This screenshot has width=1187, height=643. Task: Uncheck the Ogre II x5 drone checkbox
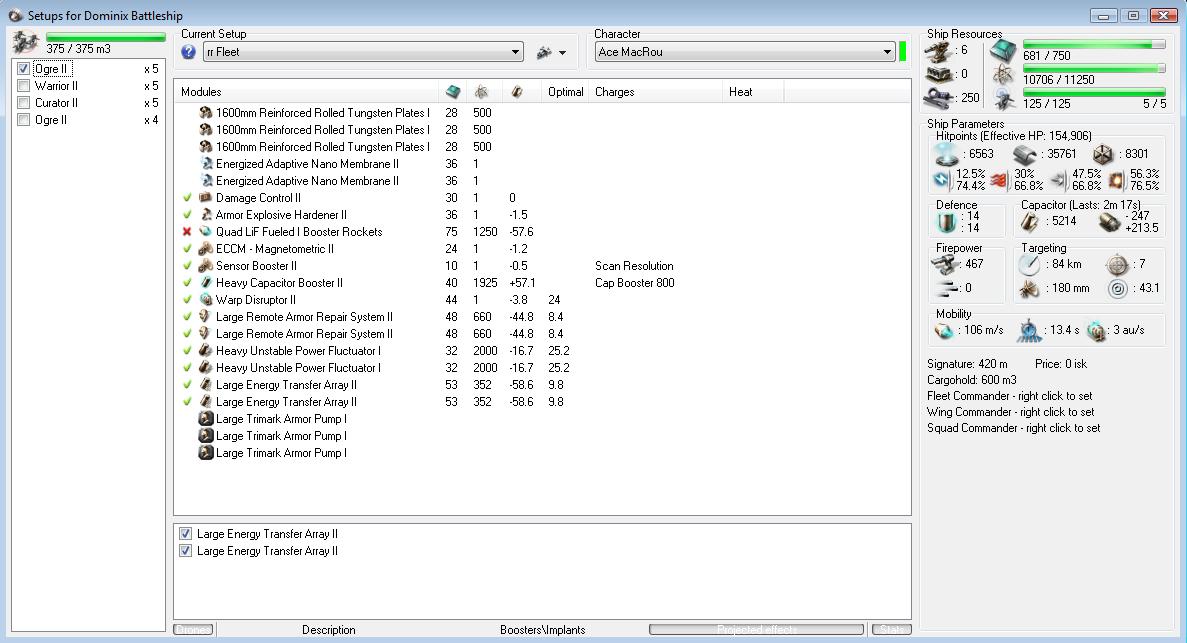(x=23, y=69)
